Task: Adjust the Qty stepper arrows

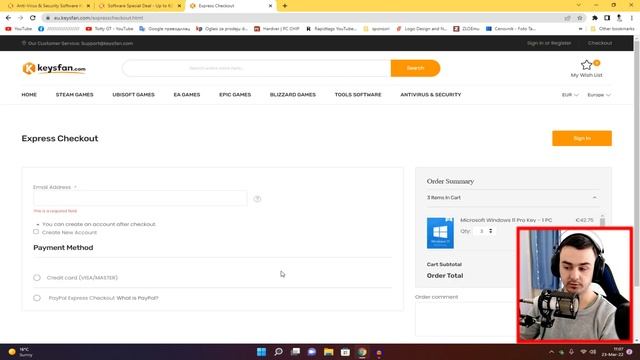Action: [491, 231]
